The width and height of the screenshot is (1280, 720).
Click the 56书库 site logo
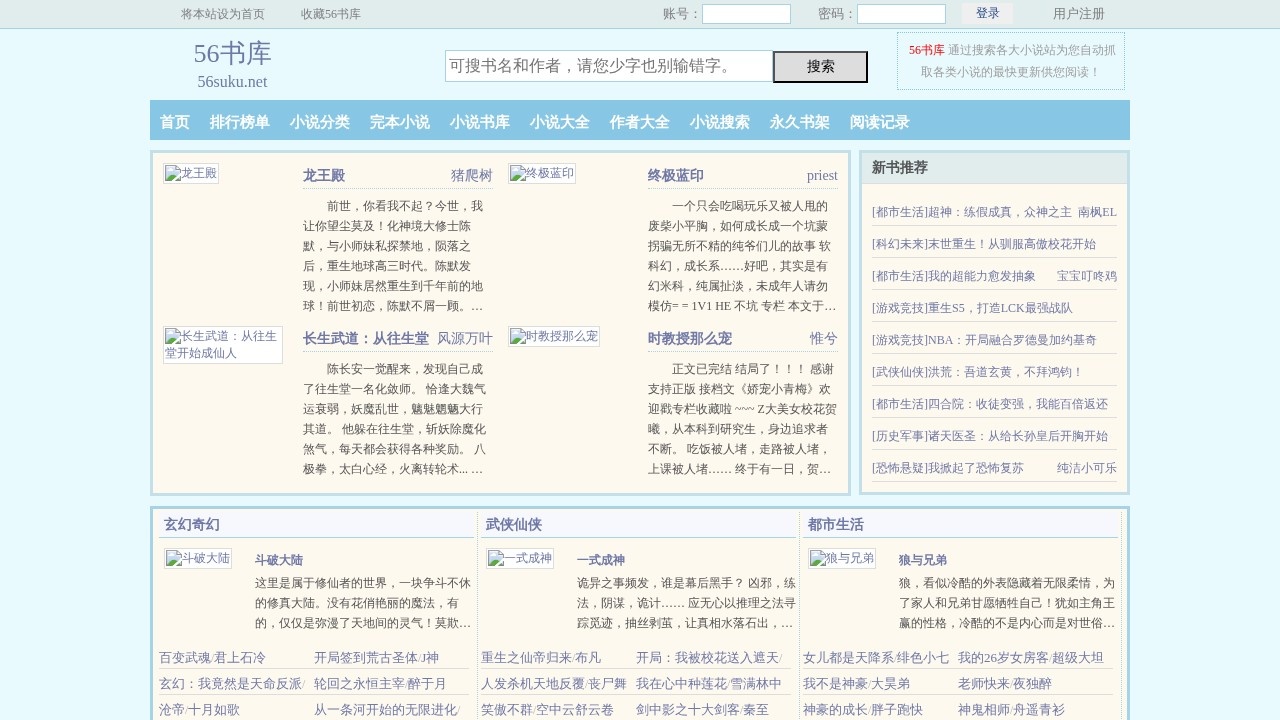pyautogui.click(x=232, y=56)
